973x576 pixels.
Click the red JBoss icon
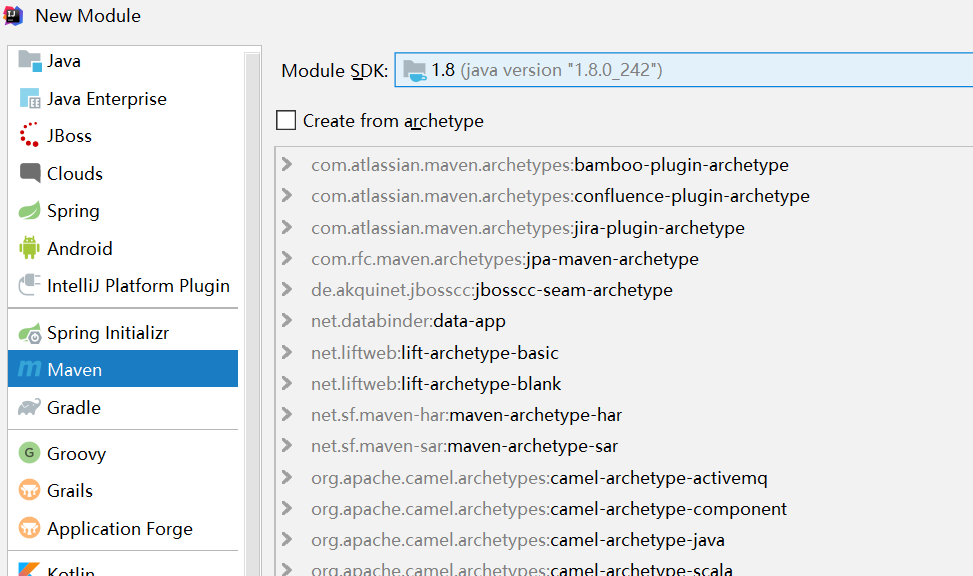30,136
